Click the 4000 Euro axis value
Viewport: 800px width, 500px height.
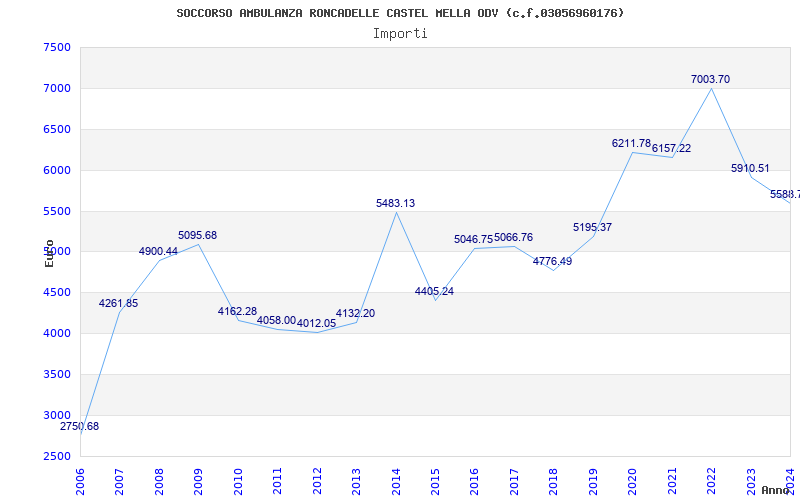[57, 334]
